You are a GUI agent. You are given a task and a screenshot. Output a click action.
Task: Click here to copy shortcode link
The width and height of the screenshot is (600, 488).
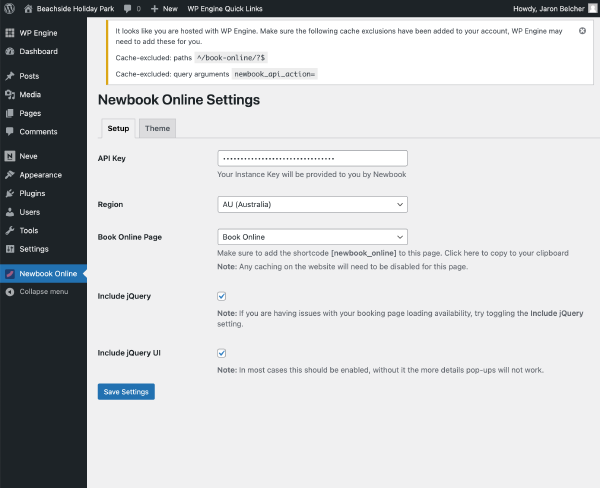(506, 253)
